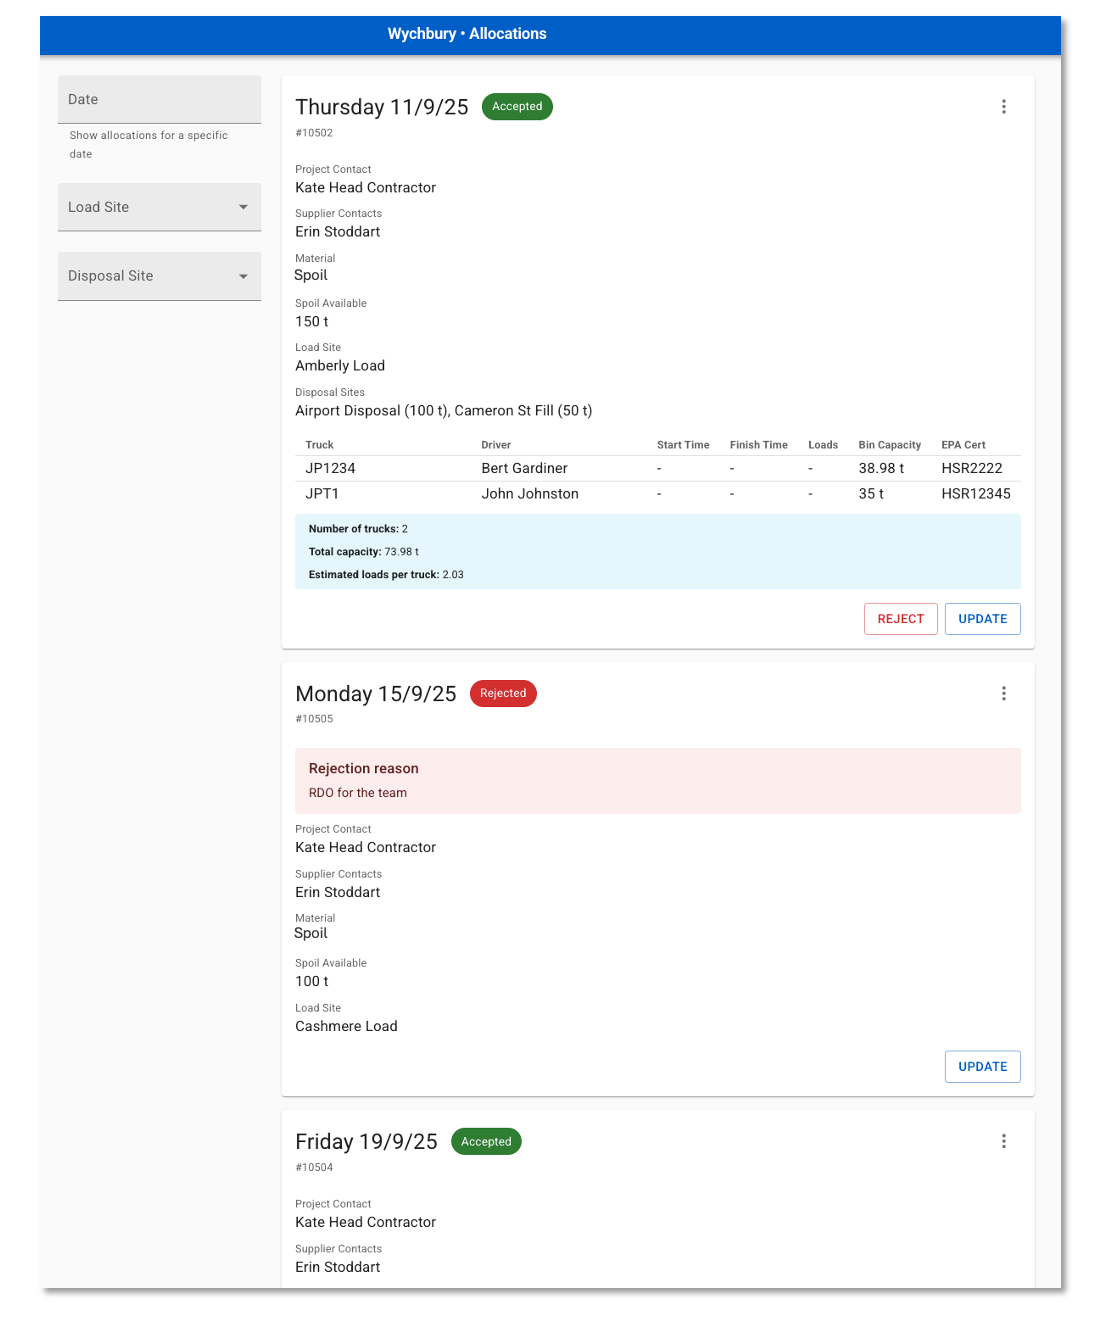Expand the Disposal Site dropdown arrow
1108x1324 pixels.
point(243,276)
